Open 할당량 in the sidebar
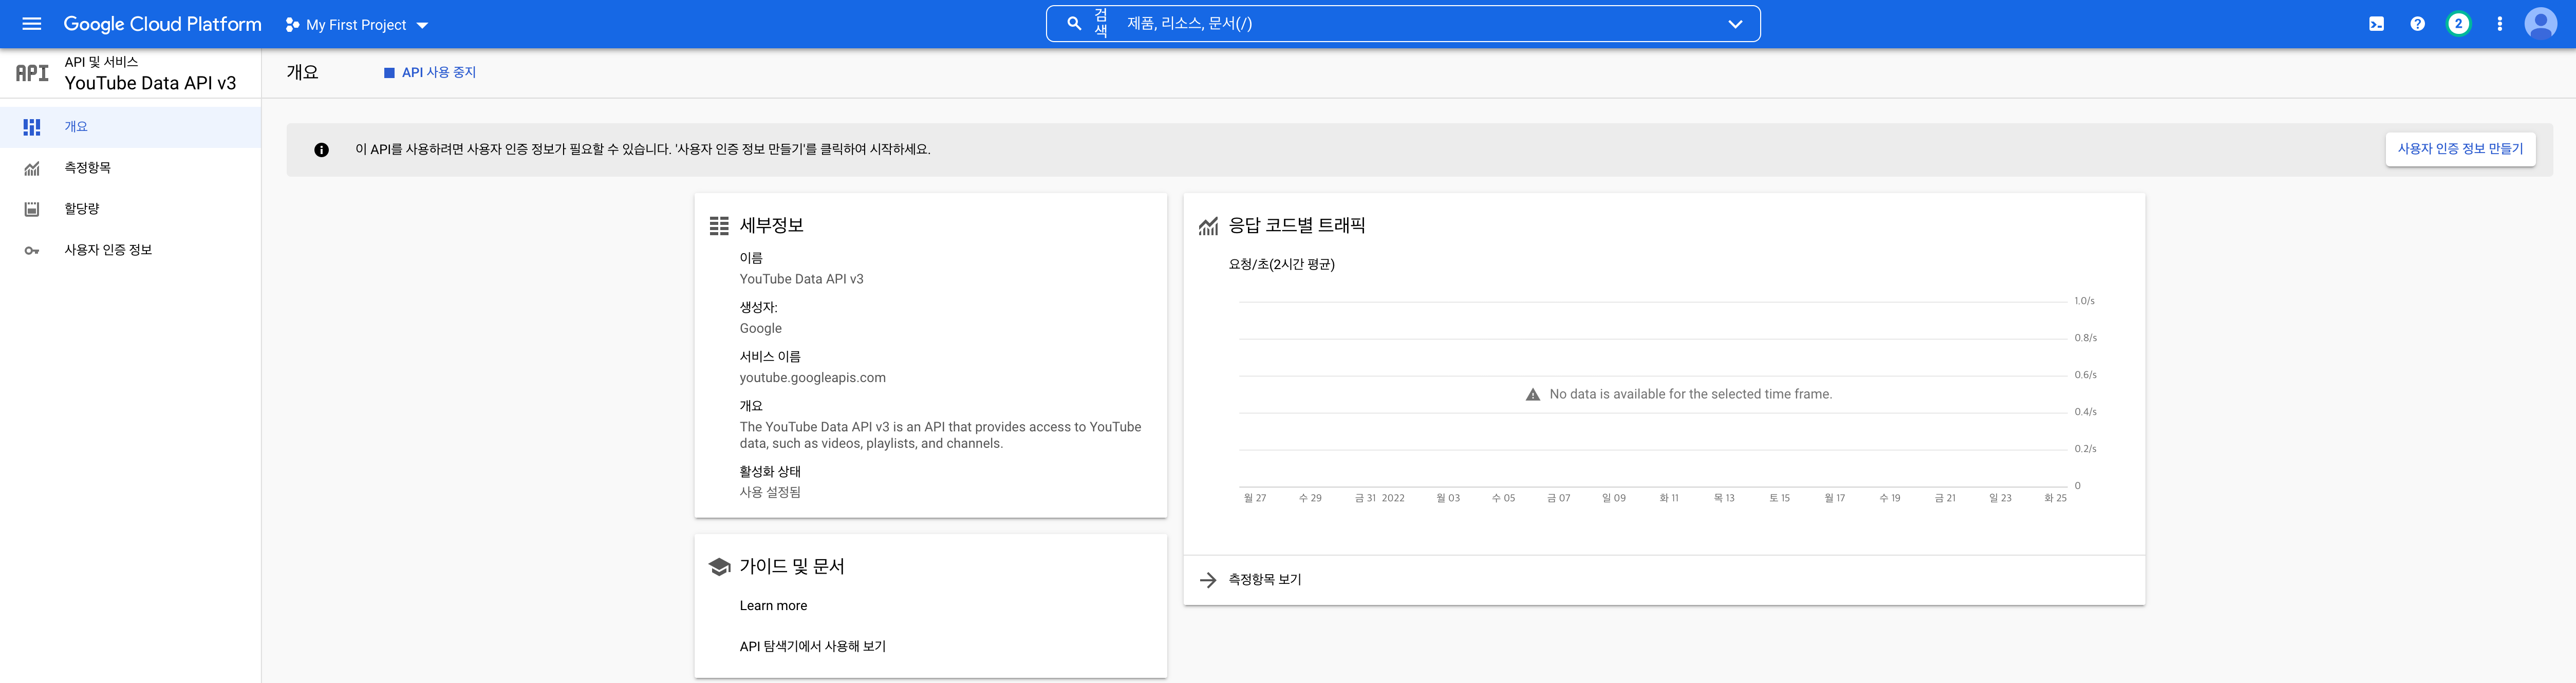Image resolution: width=2576 pixels, height=683 pixels. tap(82, 209)
